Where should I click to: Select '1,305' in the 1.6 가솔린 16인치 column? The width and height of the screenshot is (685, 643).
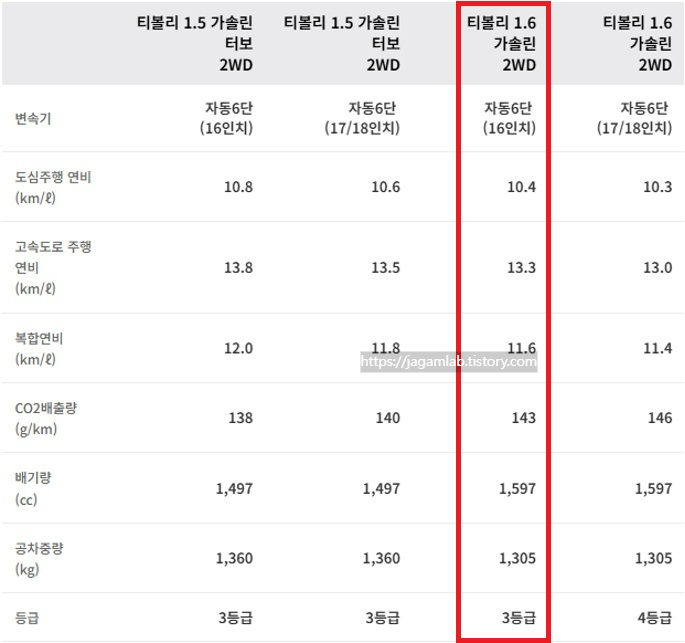coord(518,558)
